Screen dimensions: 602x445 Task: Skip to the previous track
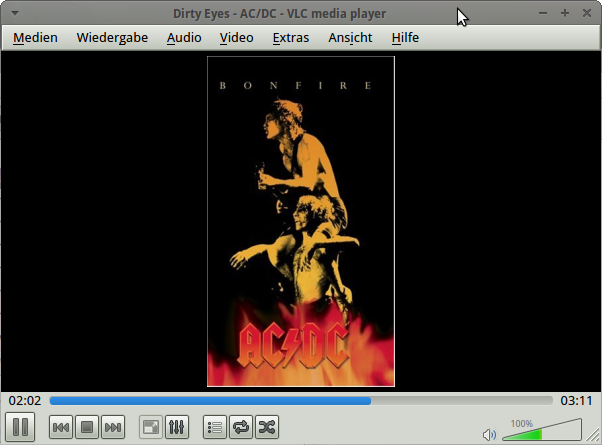(x=61, y=427)
